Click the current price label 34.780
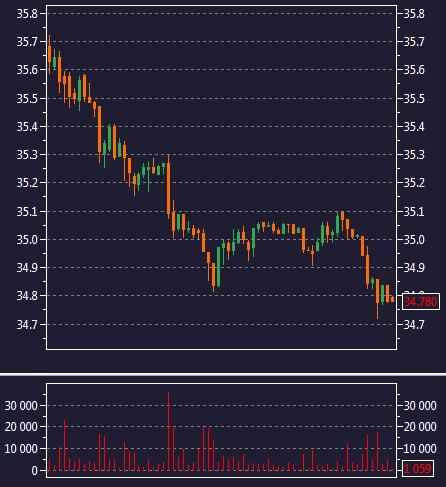This screenshot has height=487, width=446. pyautogui.click(x=421, y=302)
